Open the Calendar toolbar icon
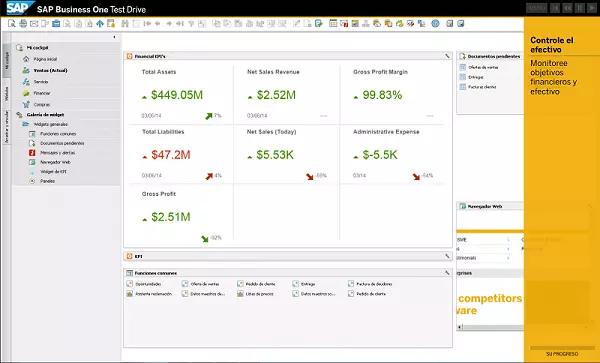The height and width of the screenshot is (363, 600). [333, 24]
